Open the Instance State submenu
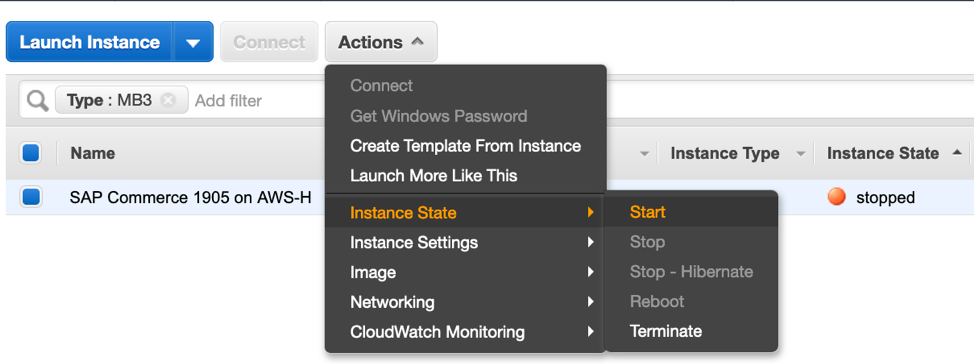Screen dimensions: 974x364 tap(465, 213)
